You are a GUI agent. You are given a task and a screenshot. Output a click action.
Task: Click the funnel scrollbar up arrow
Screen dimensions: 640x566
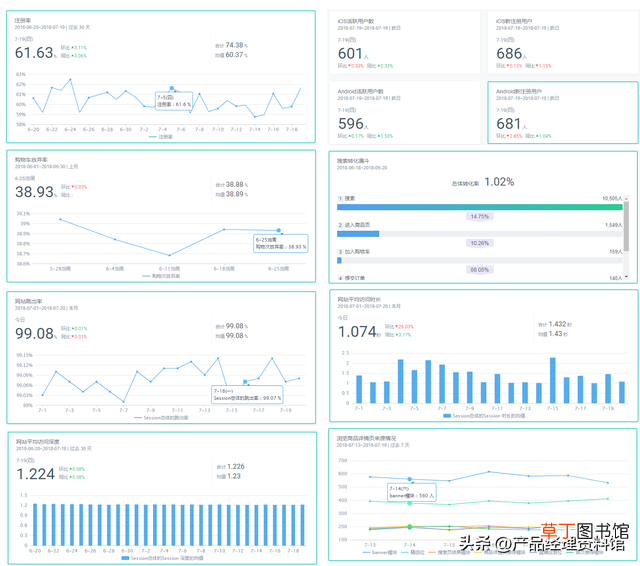pyautogui.click(x=626, y=198)
